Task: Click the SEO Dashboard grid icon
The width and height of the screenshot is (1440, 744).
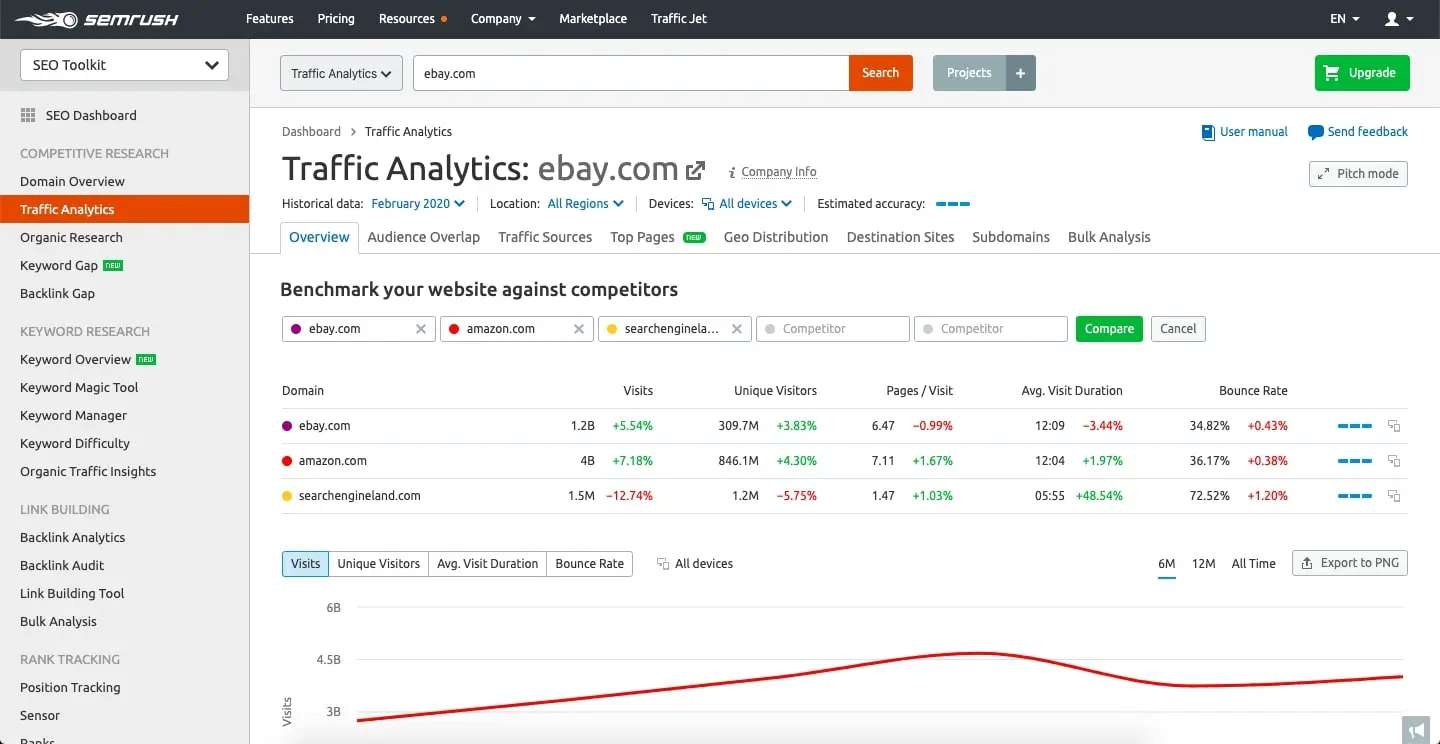Action: pos(28,115)
